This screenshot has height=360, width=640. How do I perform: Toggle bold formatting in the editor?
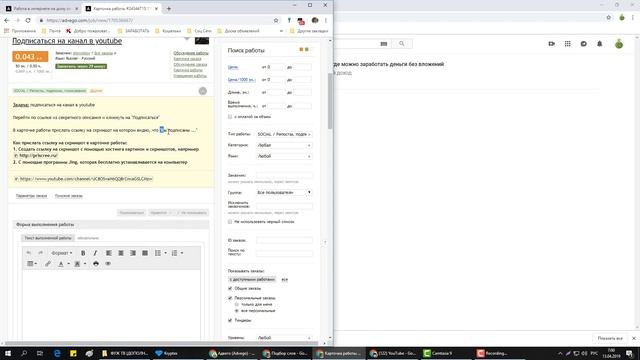[83, 253]
